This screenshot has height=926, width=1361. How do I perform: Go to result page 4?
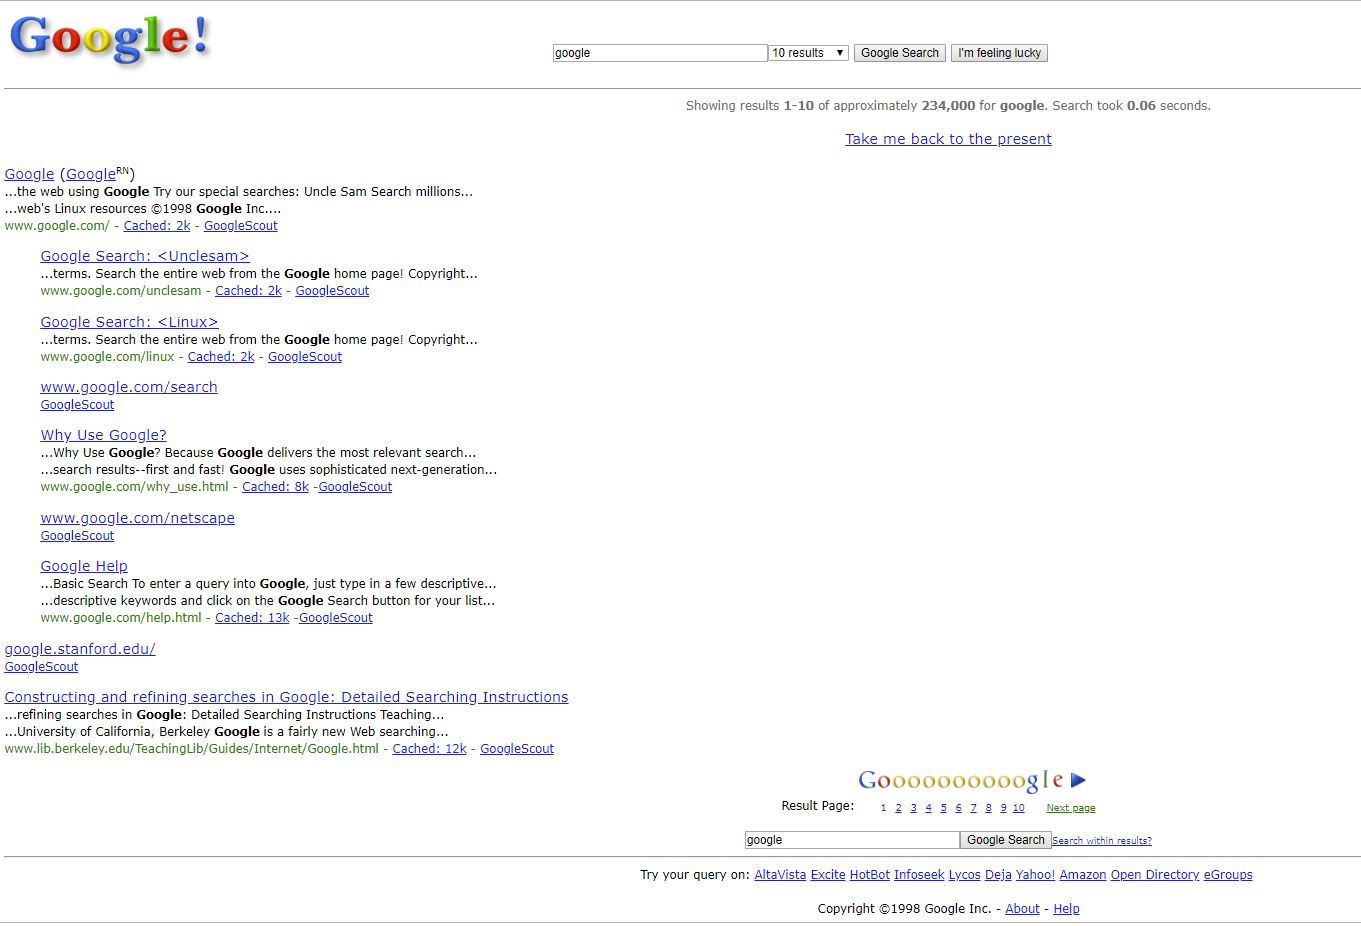pos(928,808)
